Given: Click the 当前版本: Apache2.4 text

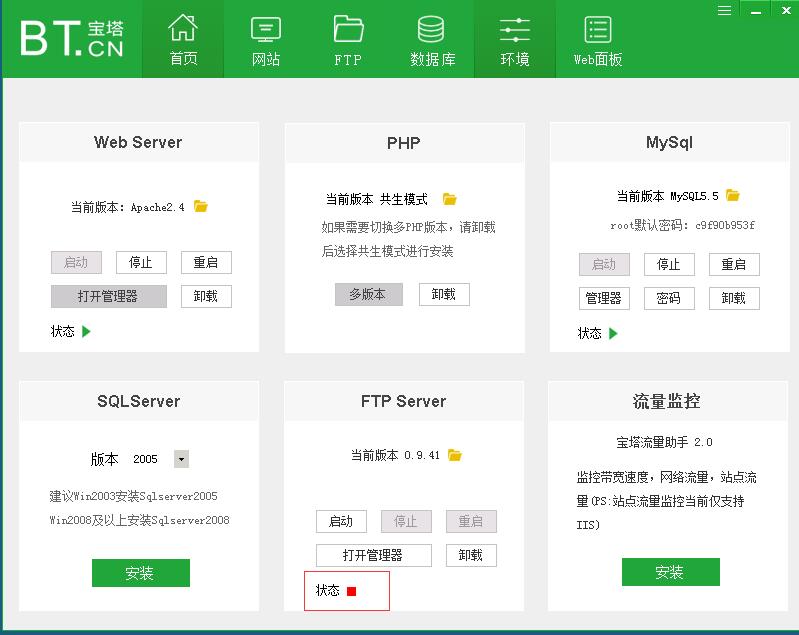Looking at the screenshot, I should click(127, 207).
